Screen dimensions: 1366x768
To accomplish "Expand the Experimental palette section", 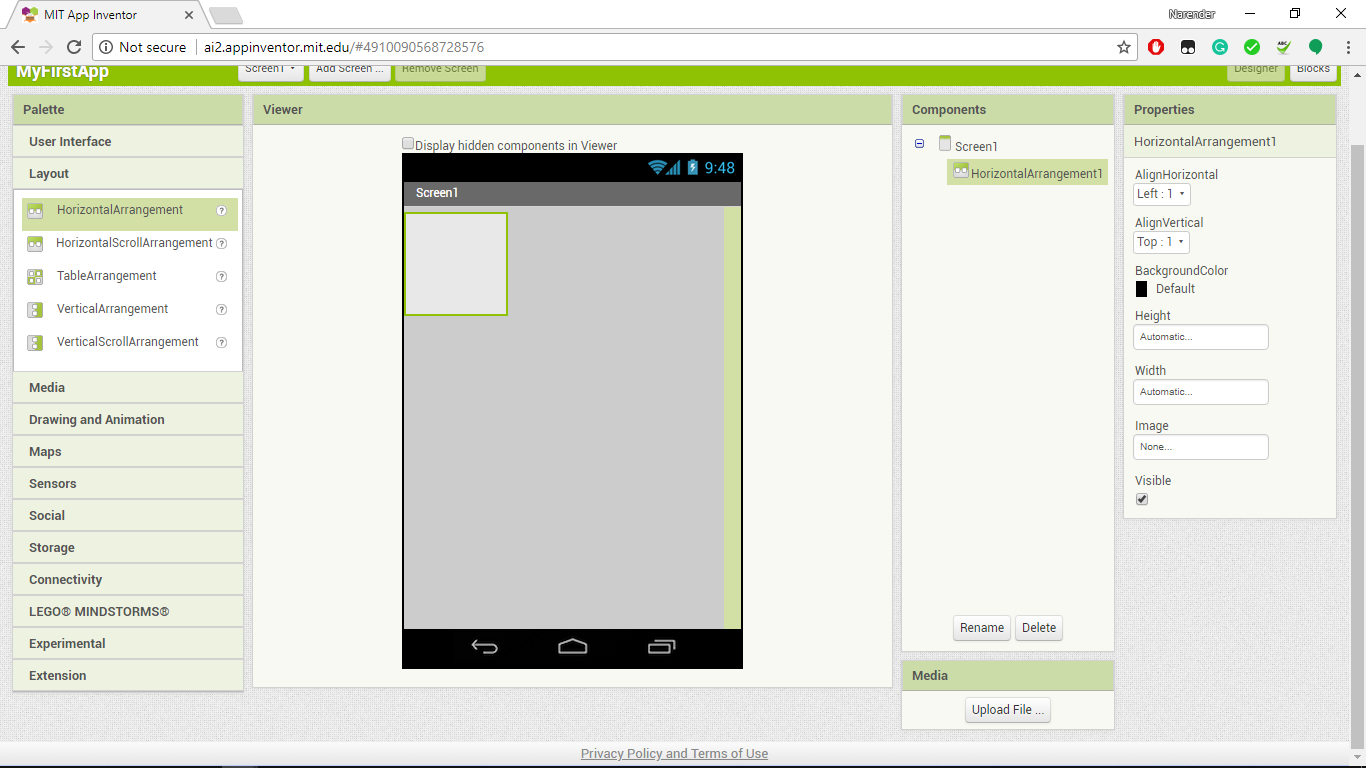I will [x=128, y=644].
